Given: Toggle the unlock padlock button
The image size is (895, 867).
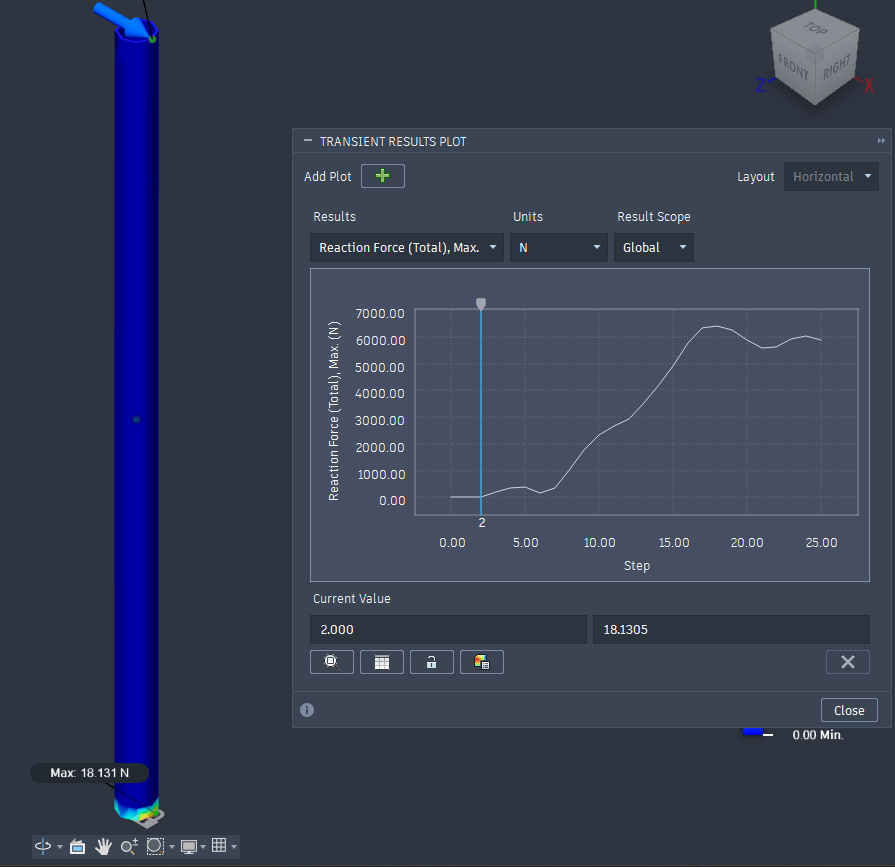Looking at the screenshot, I should [x=432, y=662].
